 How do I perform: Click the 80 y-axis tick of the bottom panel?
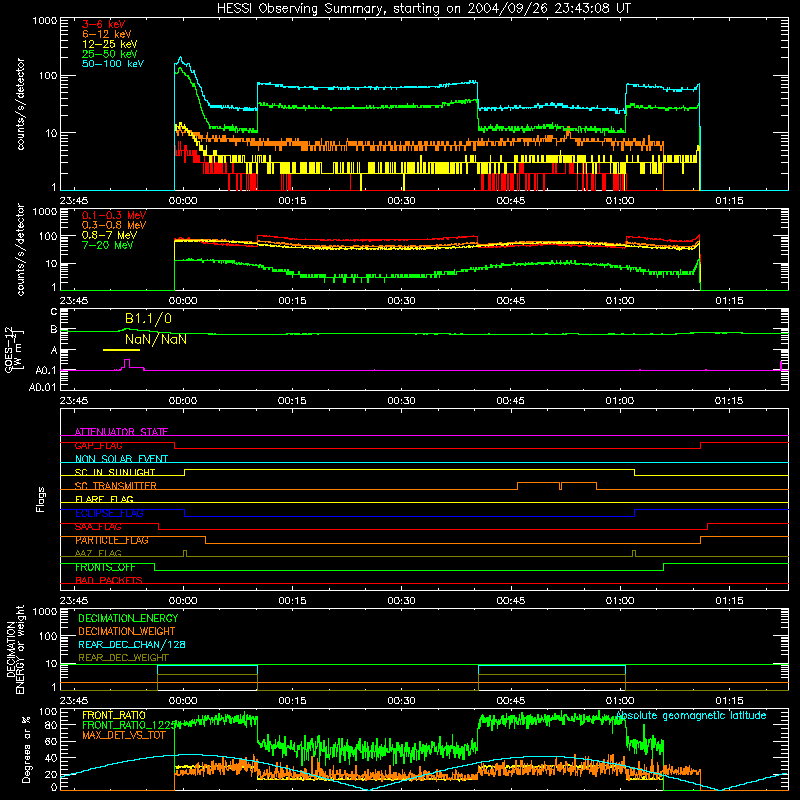pos(52,725)
